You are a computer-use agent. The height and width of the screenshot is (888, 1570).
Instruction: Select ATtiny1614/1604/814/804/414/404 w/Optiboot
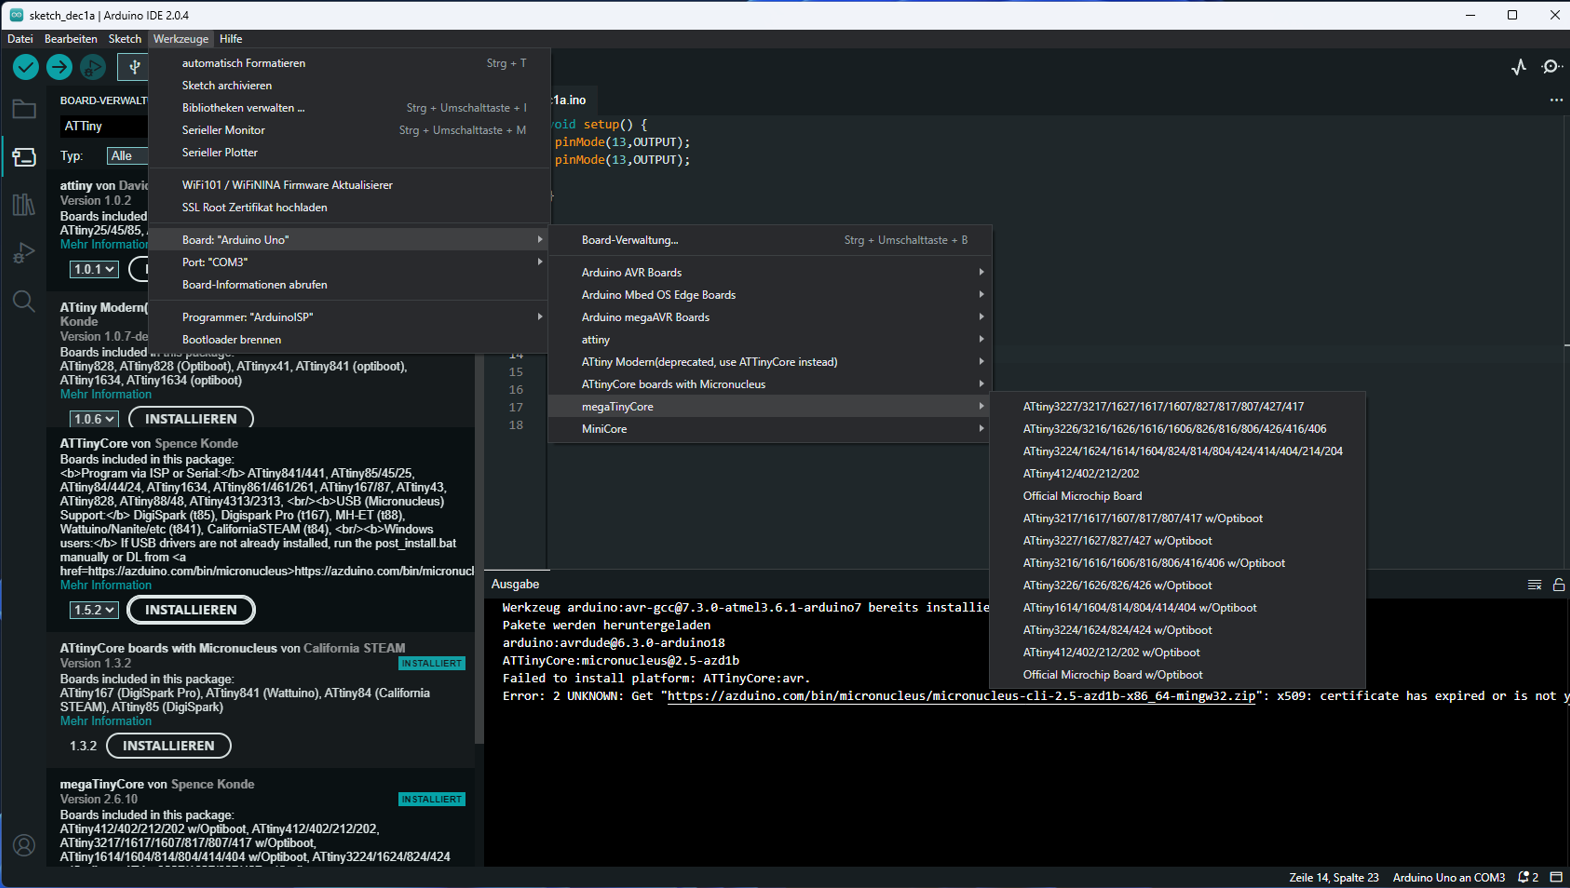pyautogui.click(x=1177, y=608)
